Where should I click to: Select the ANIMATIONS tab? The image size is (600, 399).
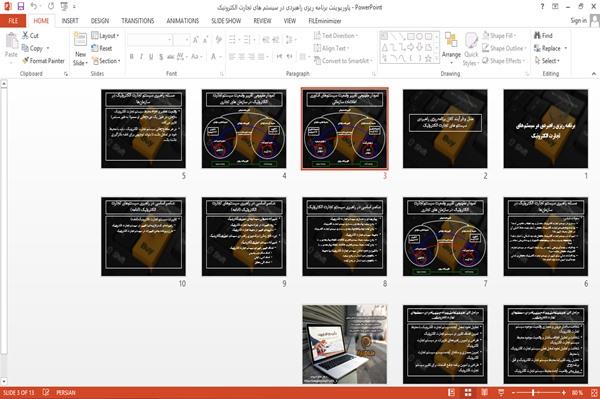[x=183, y=21]
